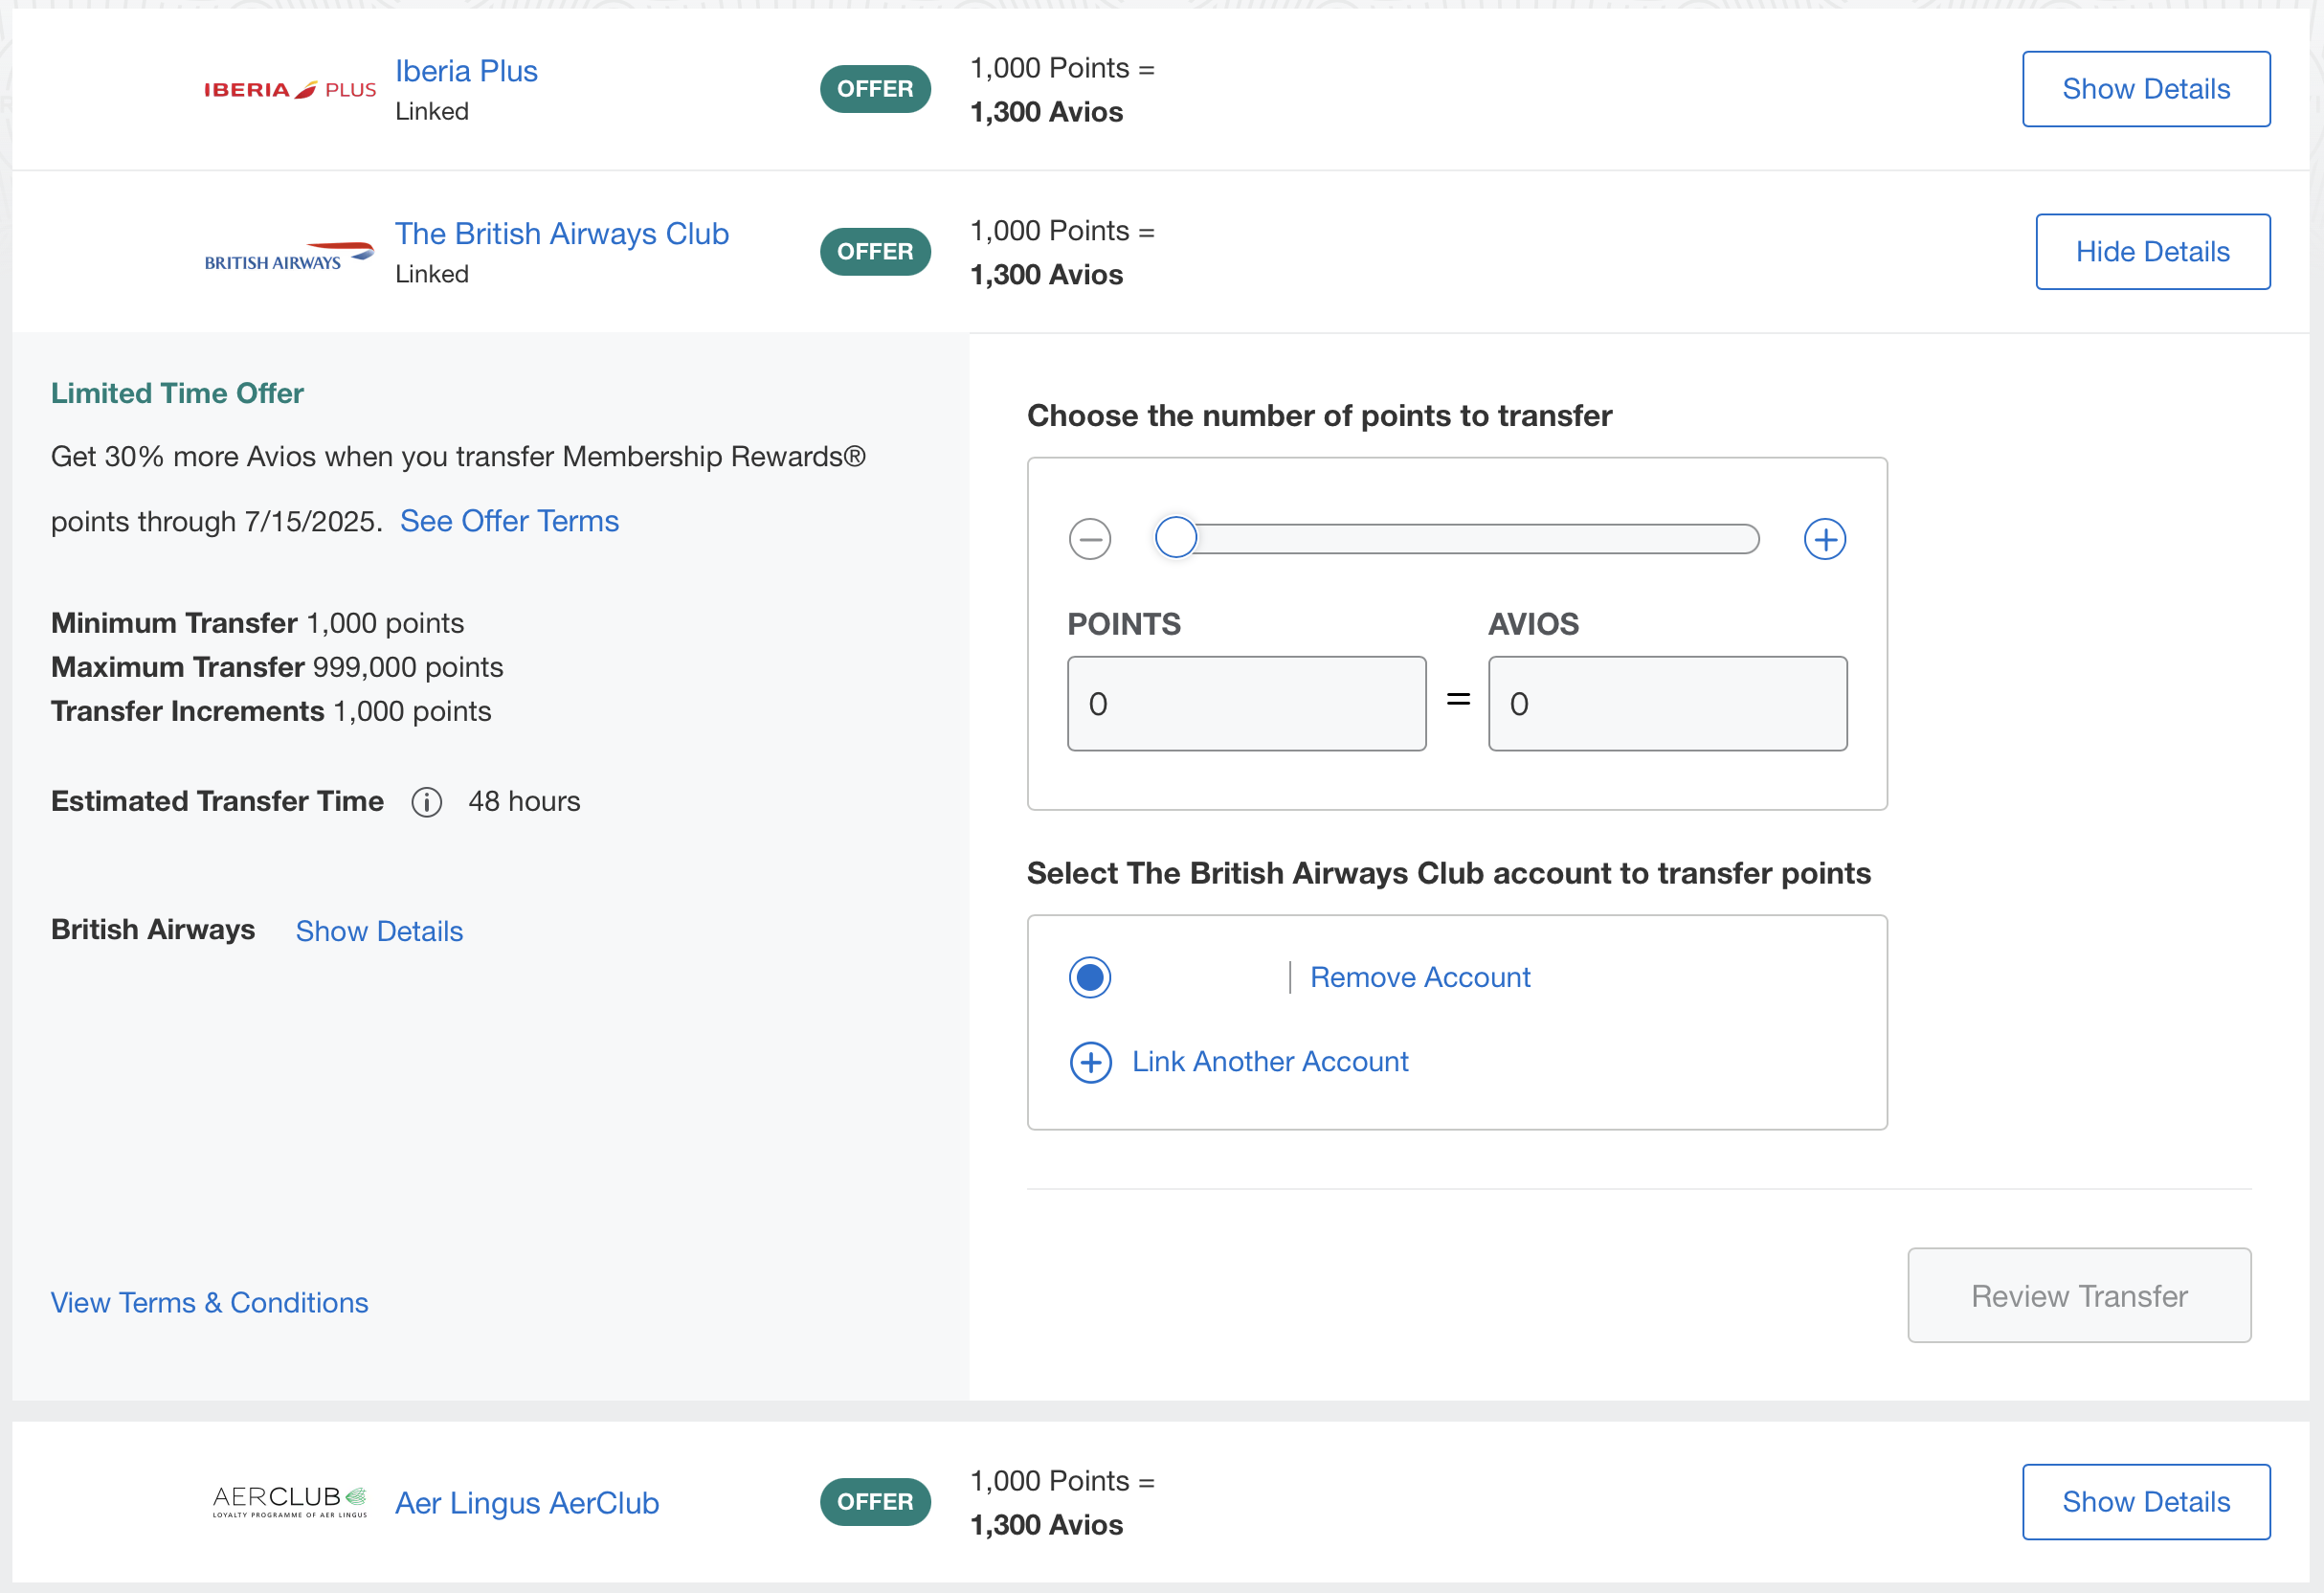The image size is (2324, 1593).
Task: Click the Iberia Plus logo
Action: [x=290, y=90]
